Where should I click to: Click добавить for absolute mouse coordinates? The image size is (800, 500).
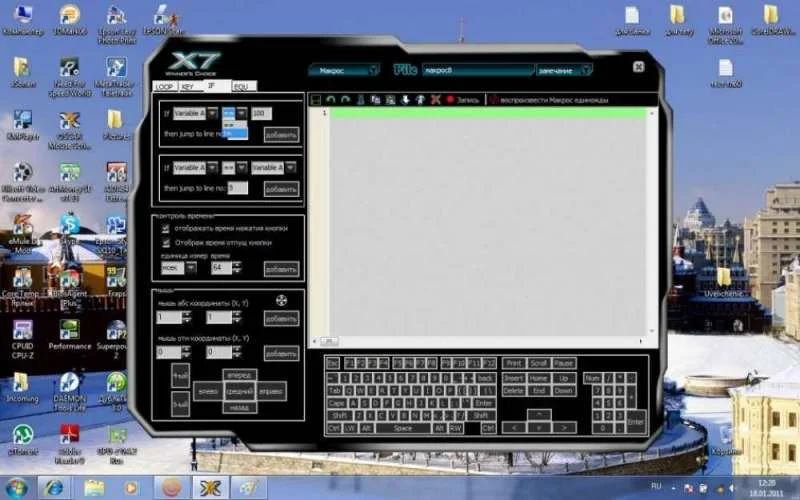pos(281,318)
